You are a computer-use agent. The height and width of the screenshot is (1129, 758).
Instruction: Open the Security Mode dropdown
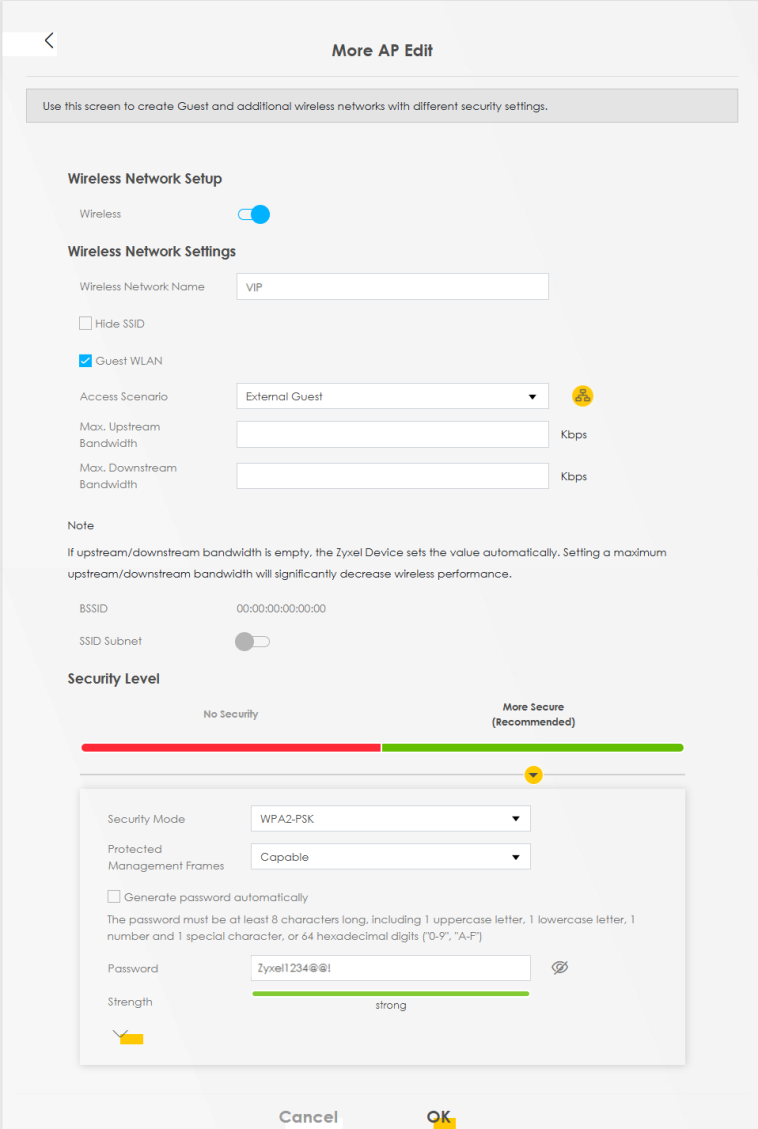389,819
